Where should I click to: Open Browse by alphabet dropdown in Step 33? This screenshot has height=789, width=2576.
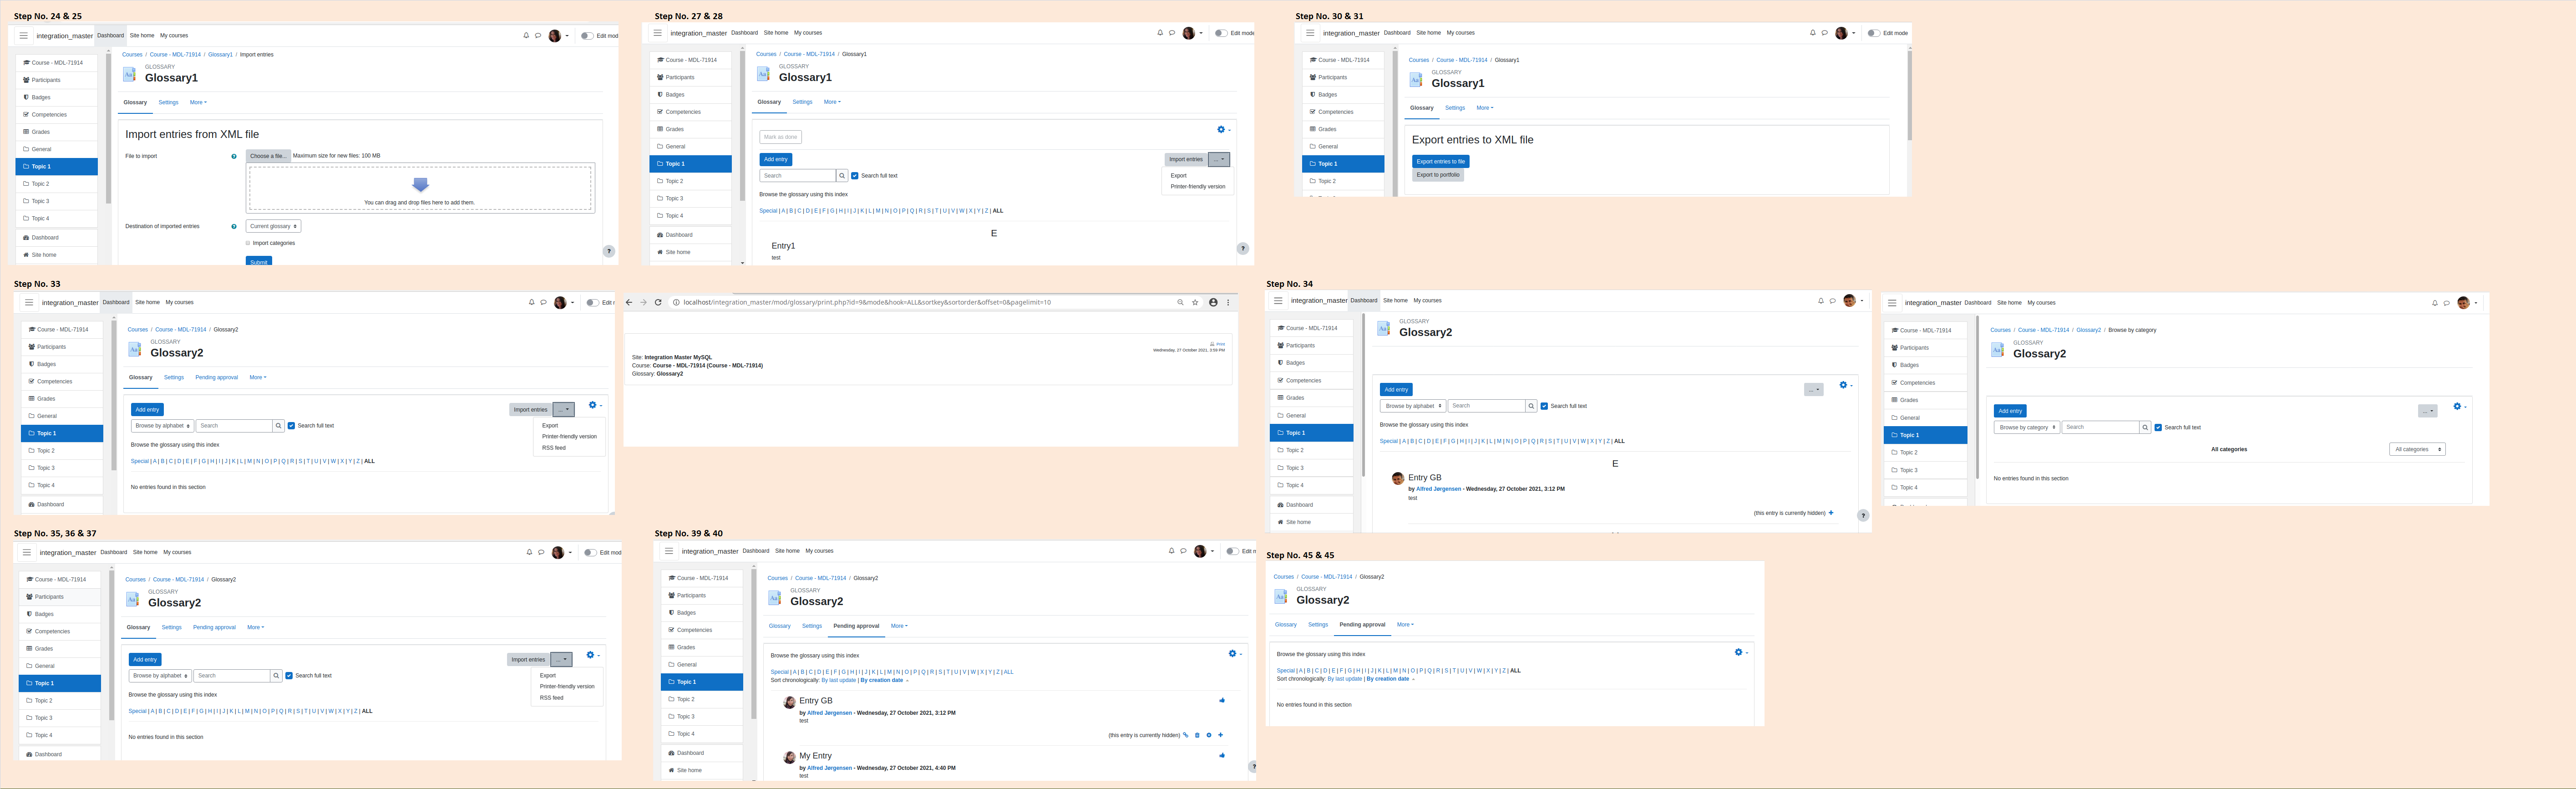point(162,426)
